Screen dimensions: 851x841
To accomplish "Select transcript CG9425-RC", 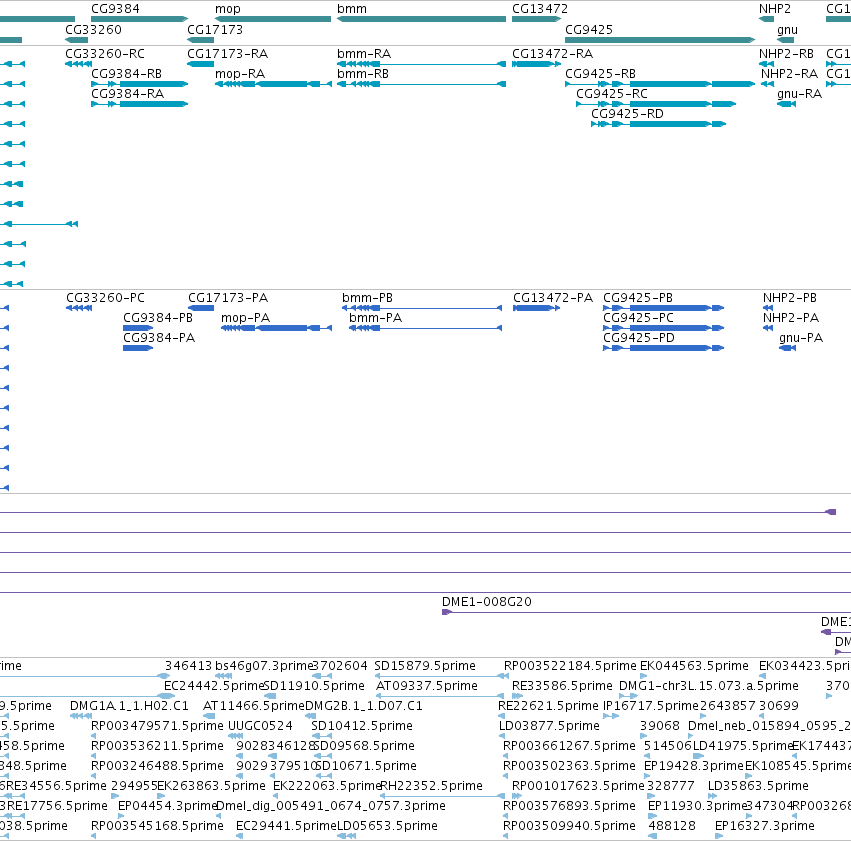I will 656,104.
